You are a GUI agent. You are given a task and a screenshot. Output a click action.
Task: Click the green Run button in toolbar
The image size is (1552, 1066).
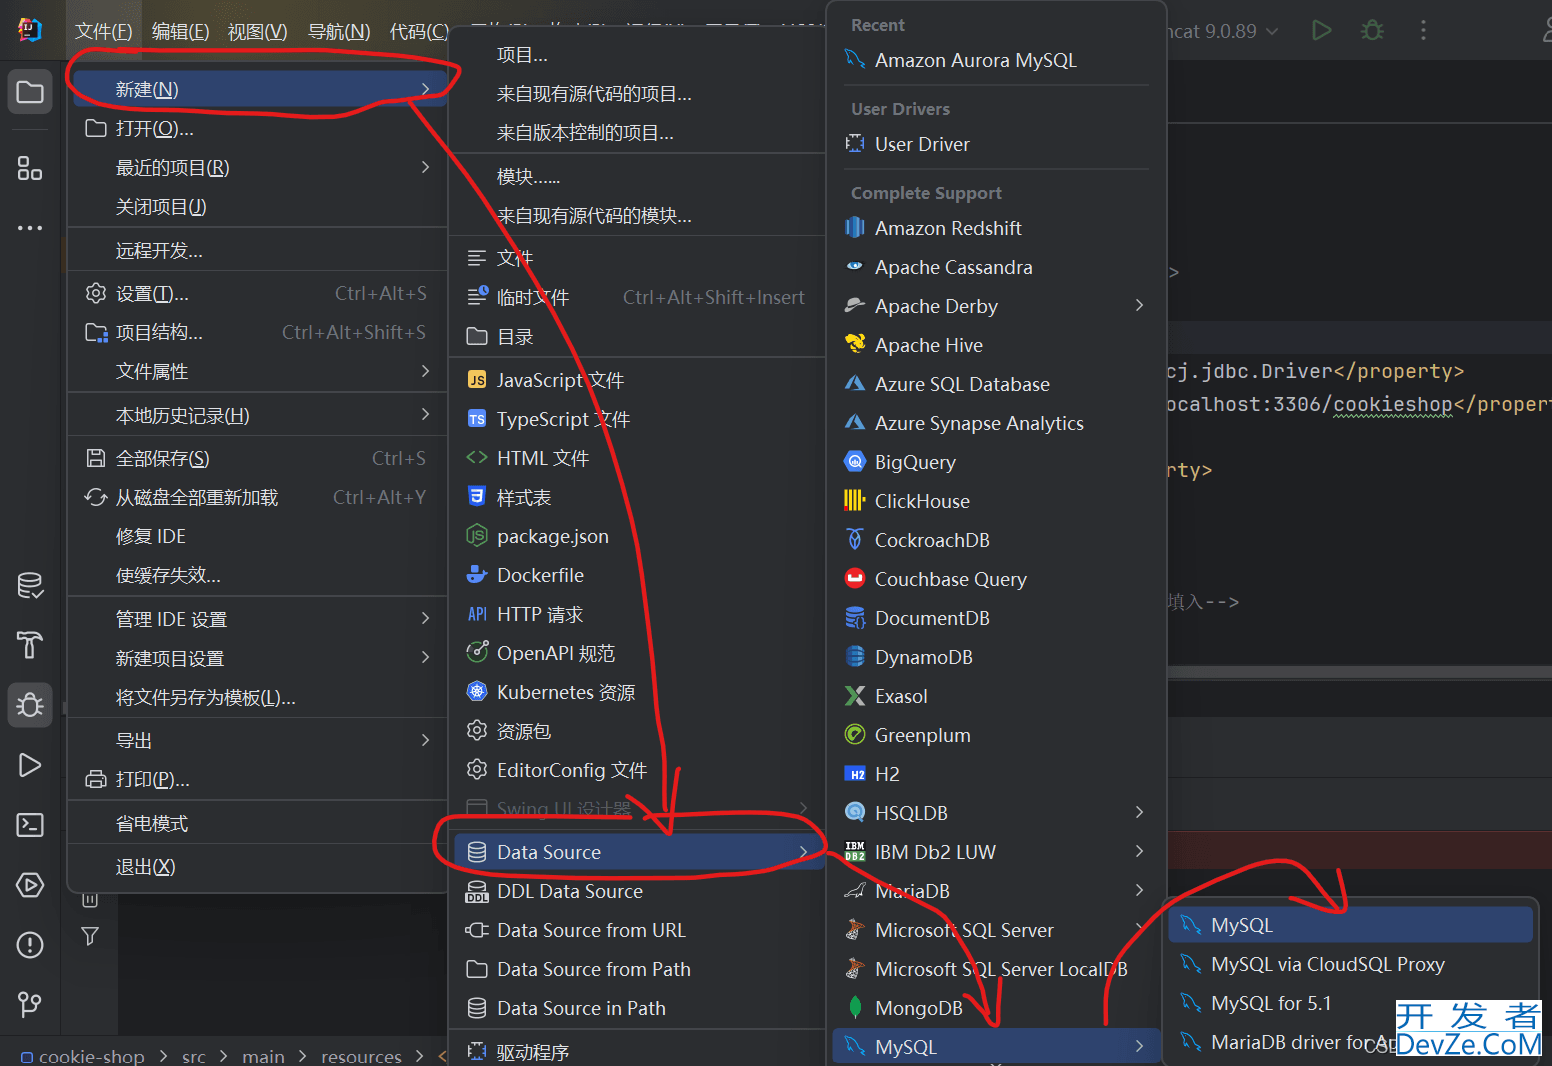point(1322,30)
